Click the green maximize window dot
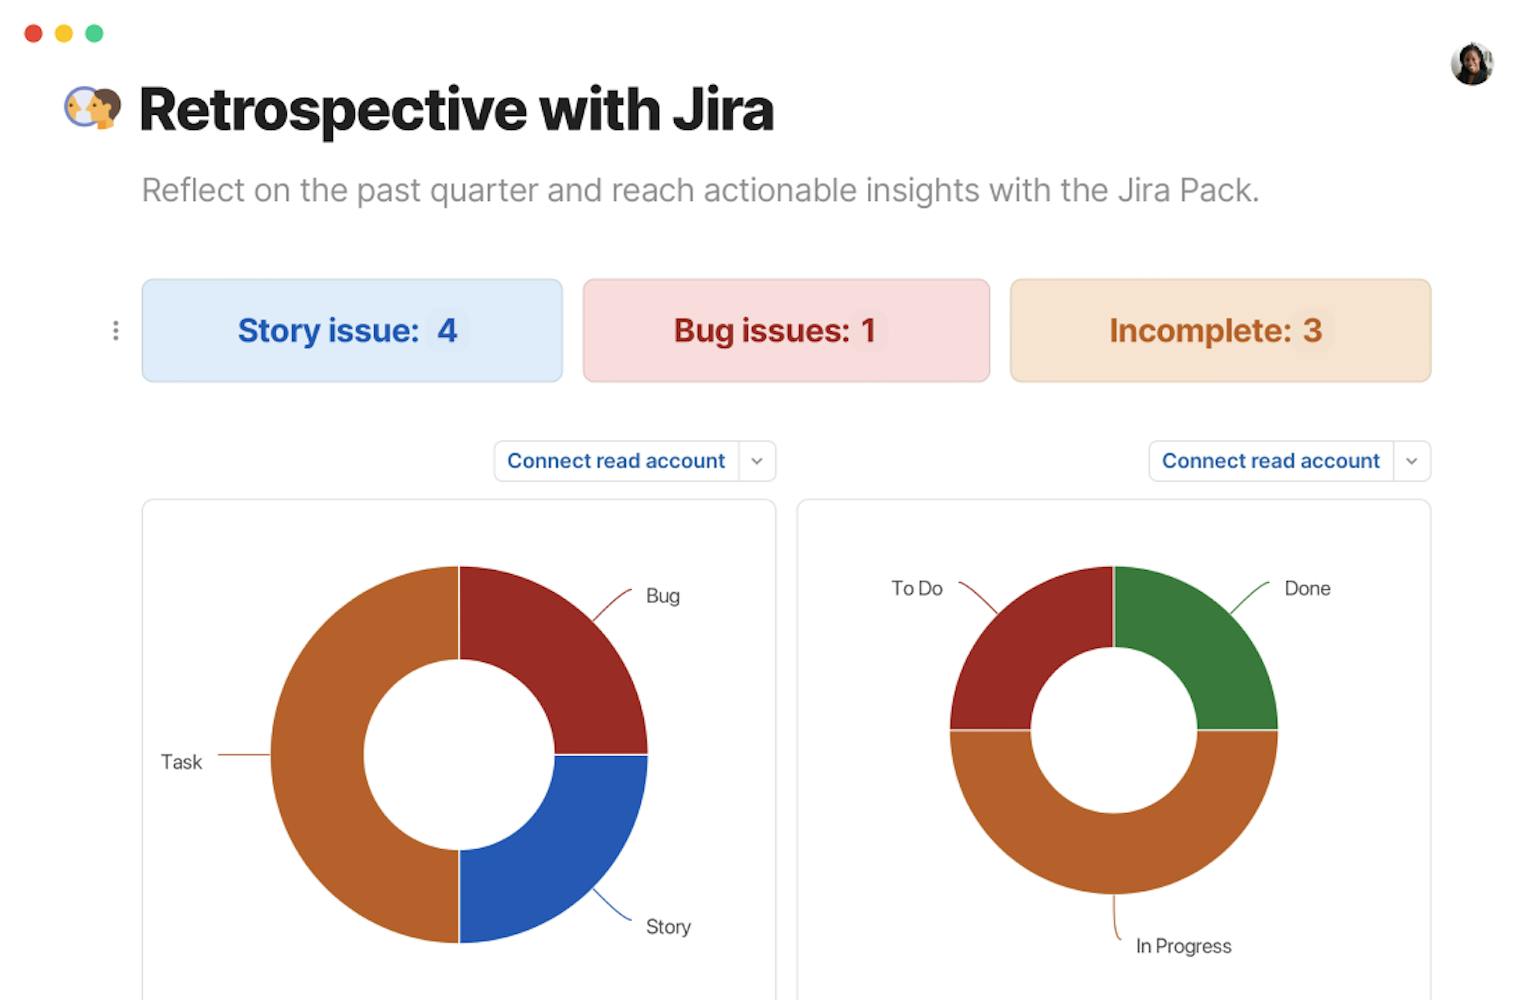Viewport: 1522px width, 1000px height. pos(94,34)
